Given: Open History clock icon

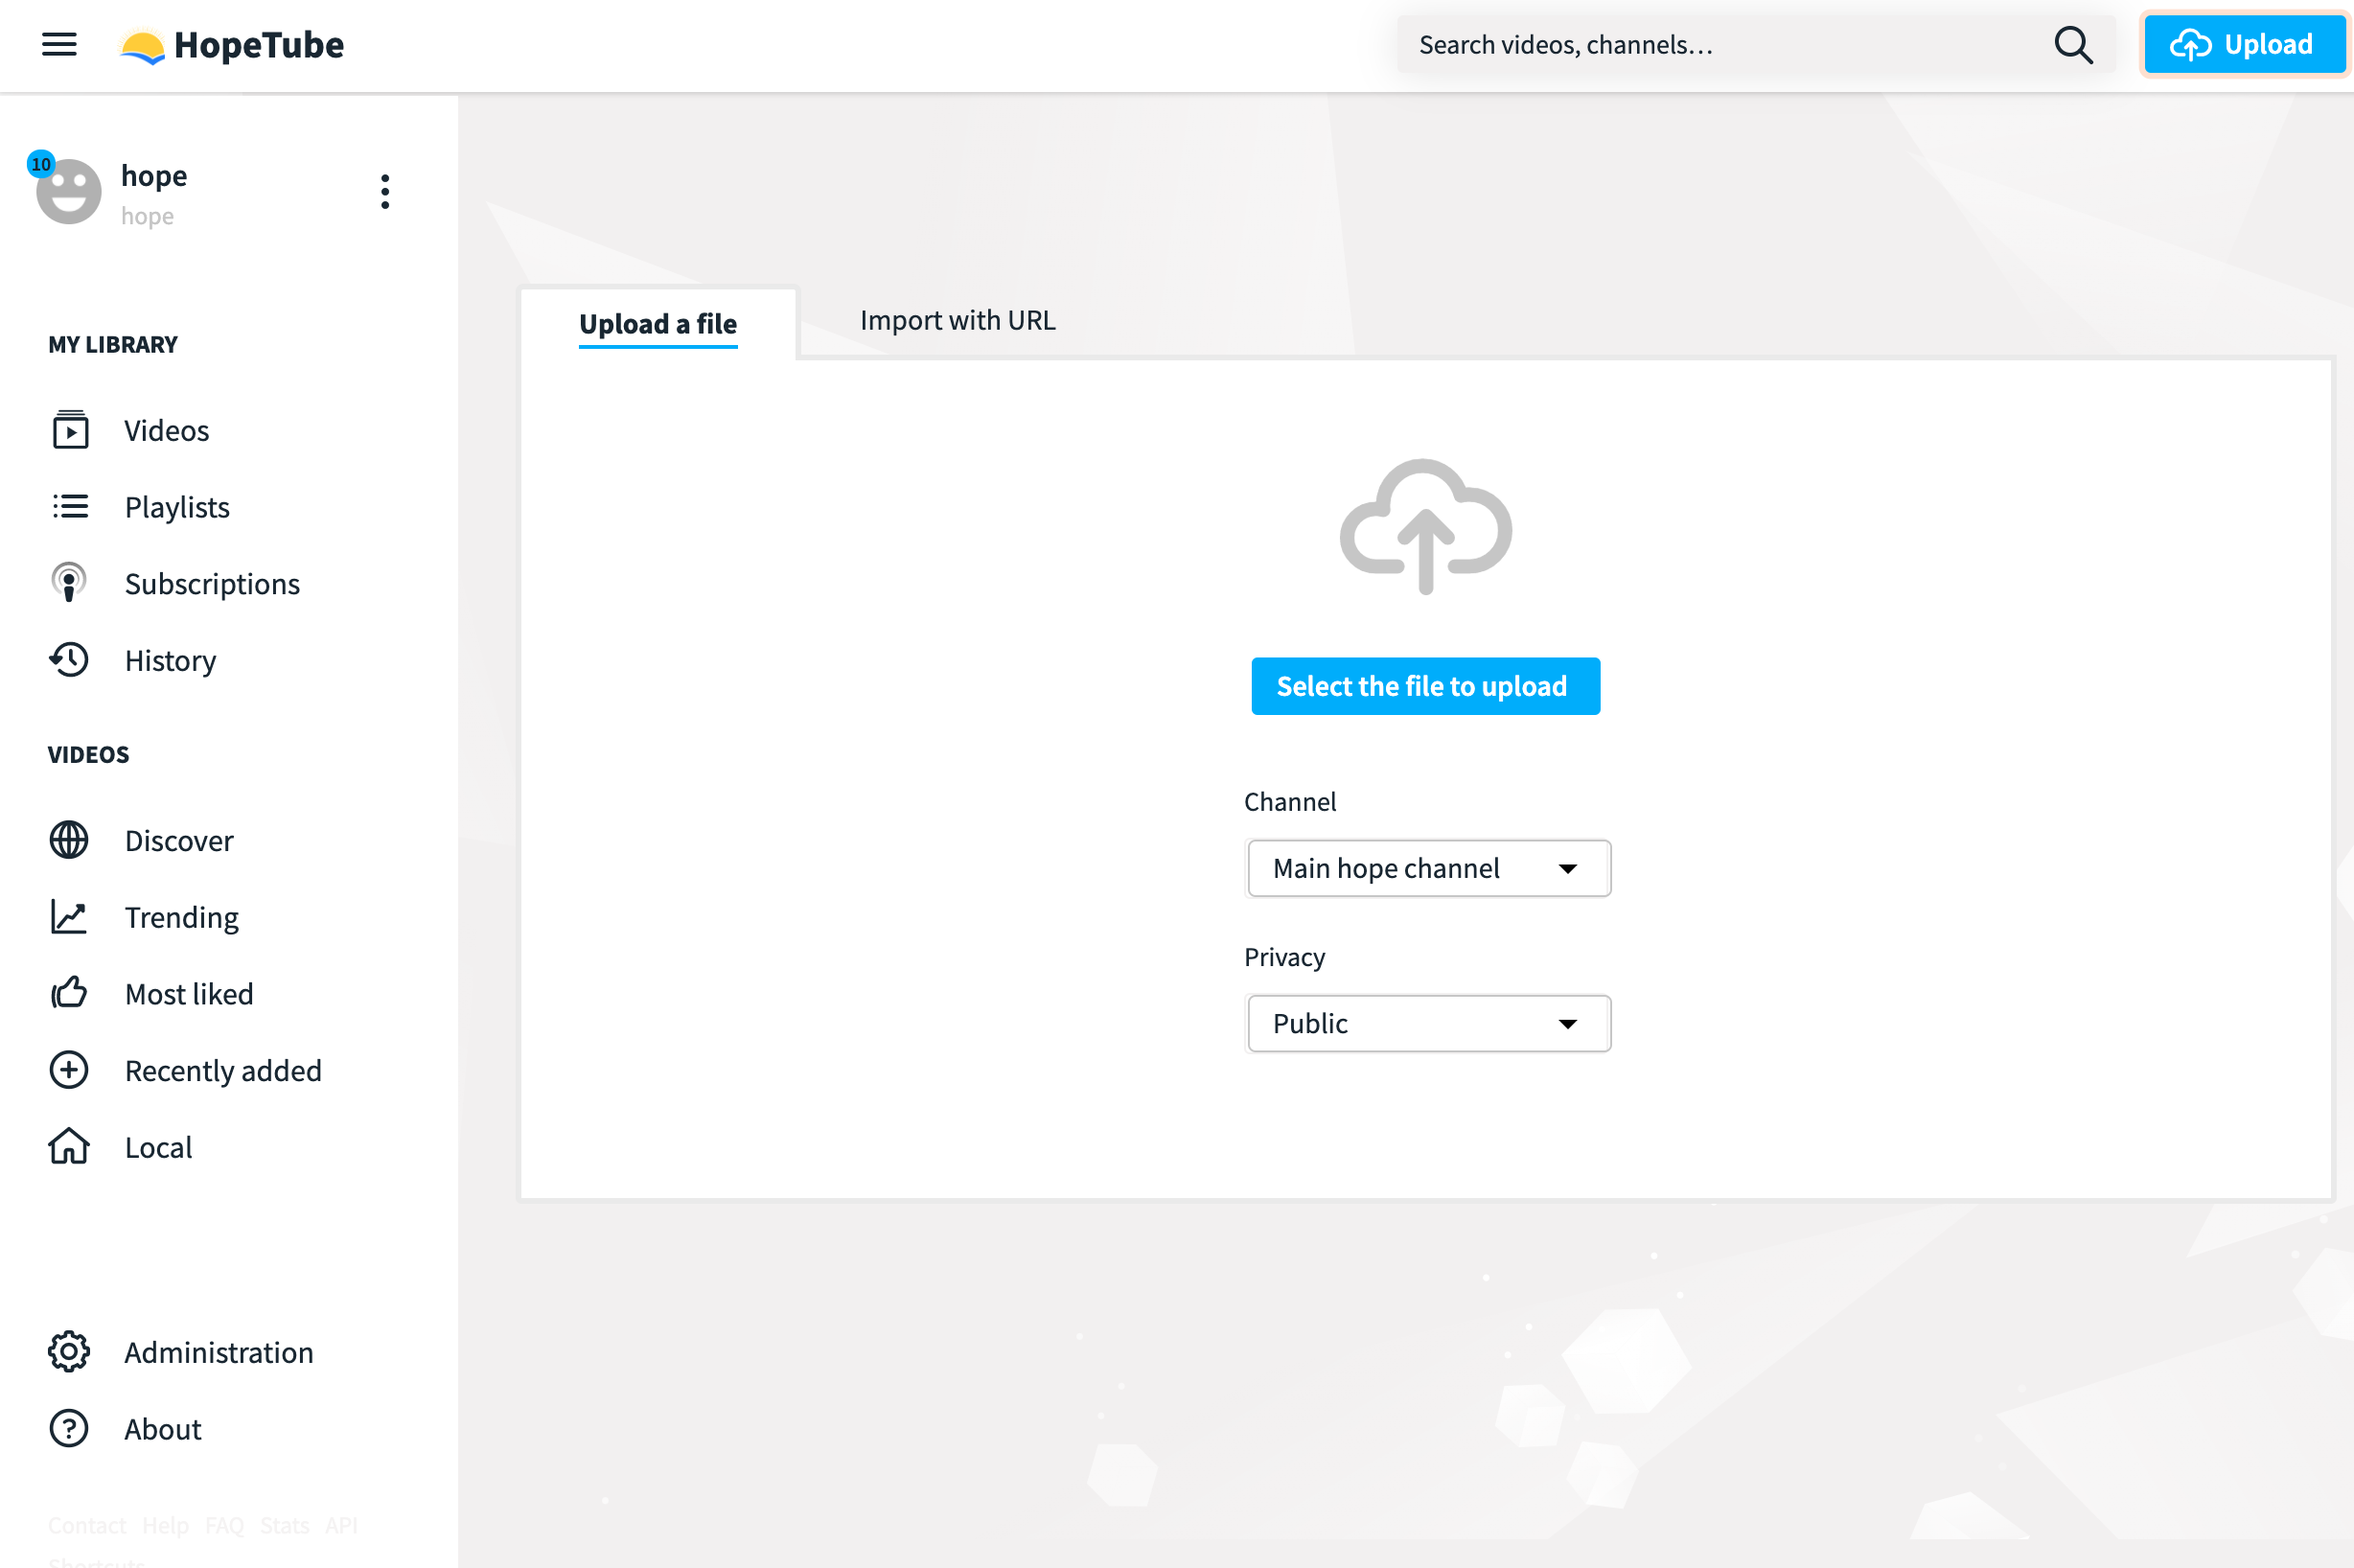Looking at the screenshot, I should tap(69, 660).
